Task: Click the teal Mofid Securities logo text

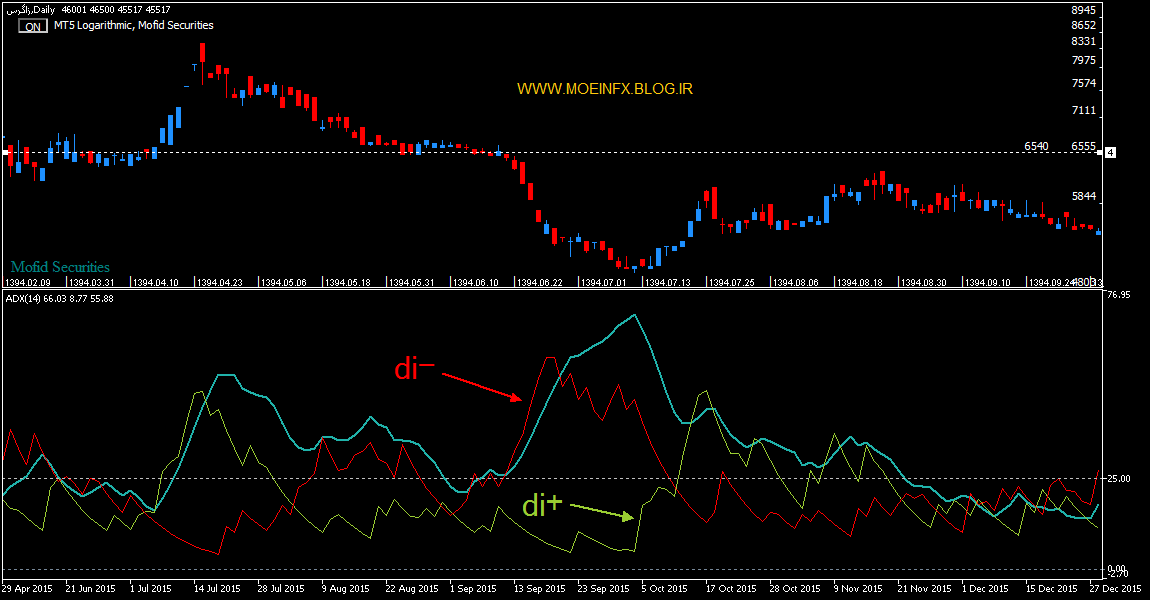Action: (x=60, y=267)
